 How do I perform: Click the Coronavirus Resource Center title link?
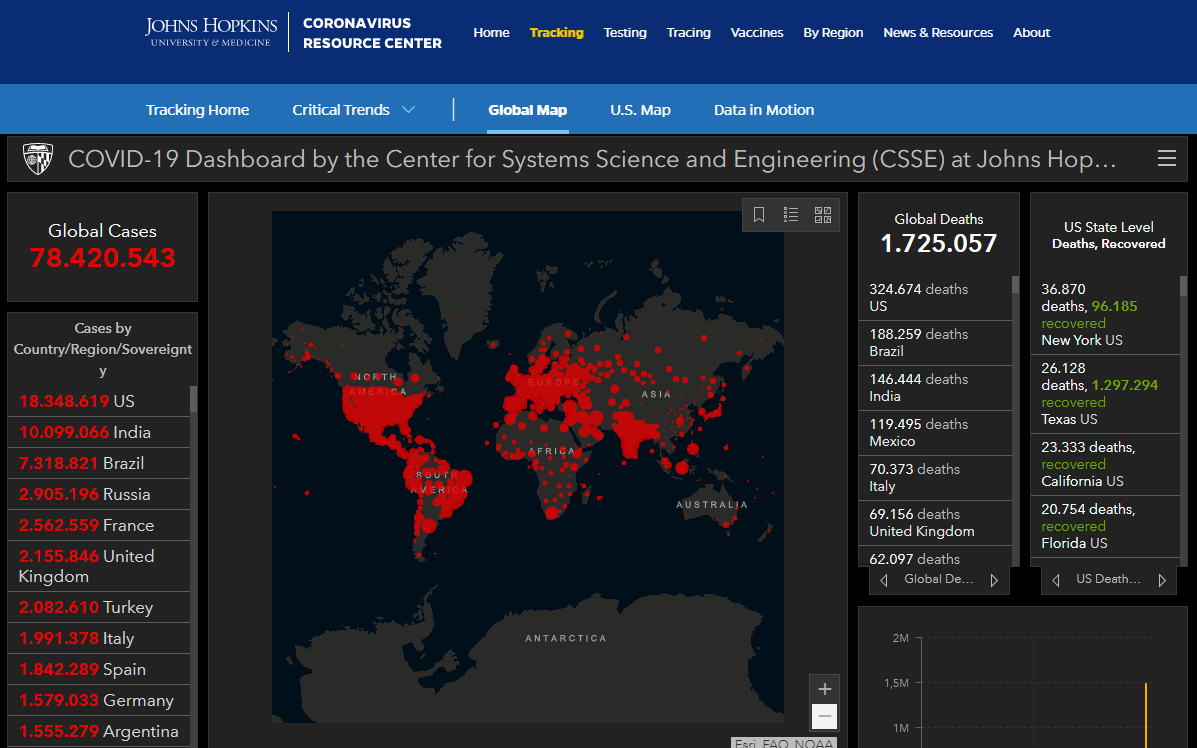click(373, 33)
